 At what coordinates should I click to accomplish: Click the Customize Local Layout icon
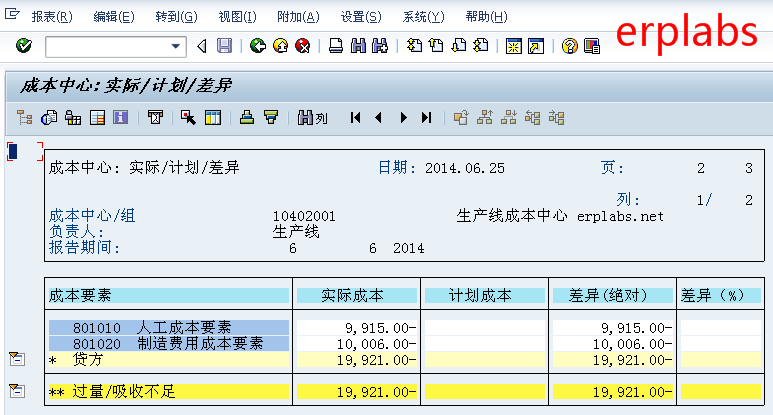tap(592, 46)
